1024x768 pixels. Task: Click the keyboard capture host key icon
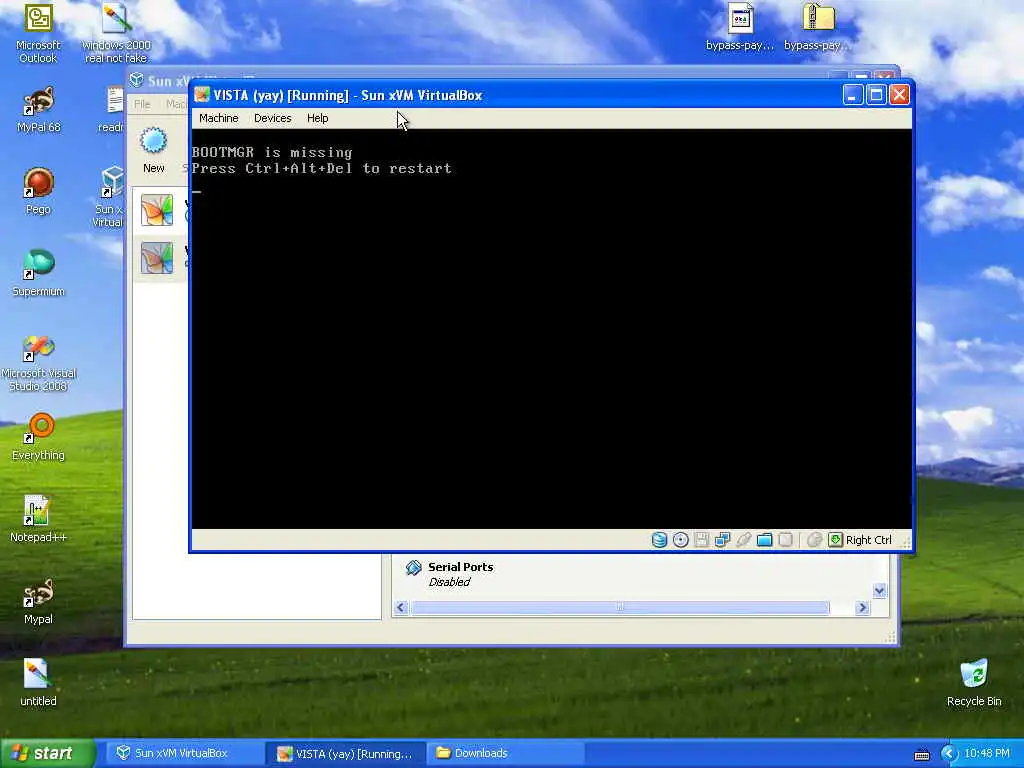pyautogui.click(x=835, y=540)
